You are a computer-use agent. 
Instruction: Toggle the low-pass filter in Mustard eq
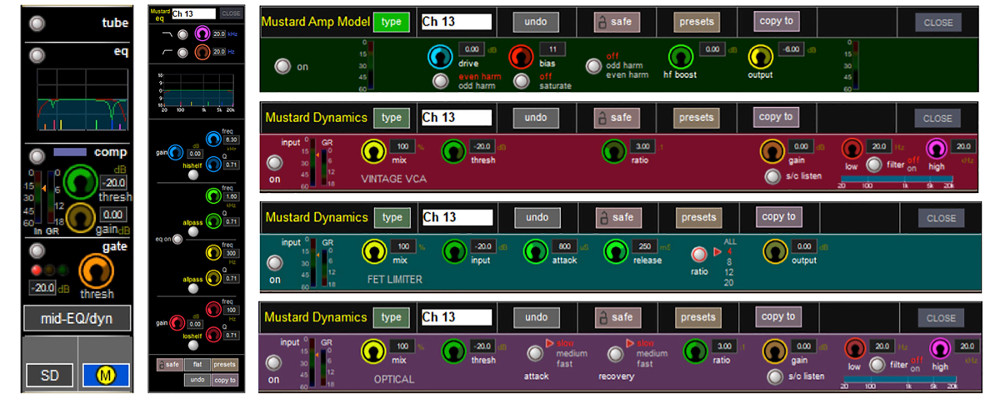click(183, 34)
